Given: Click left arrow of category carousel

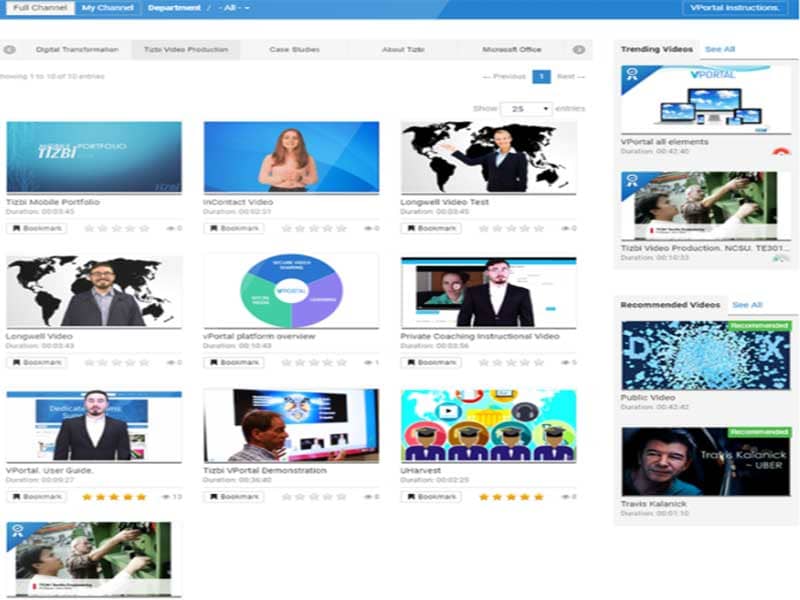Looking at the screenshot, I should 10,49.
